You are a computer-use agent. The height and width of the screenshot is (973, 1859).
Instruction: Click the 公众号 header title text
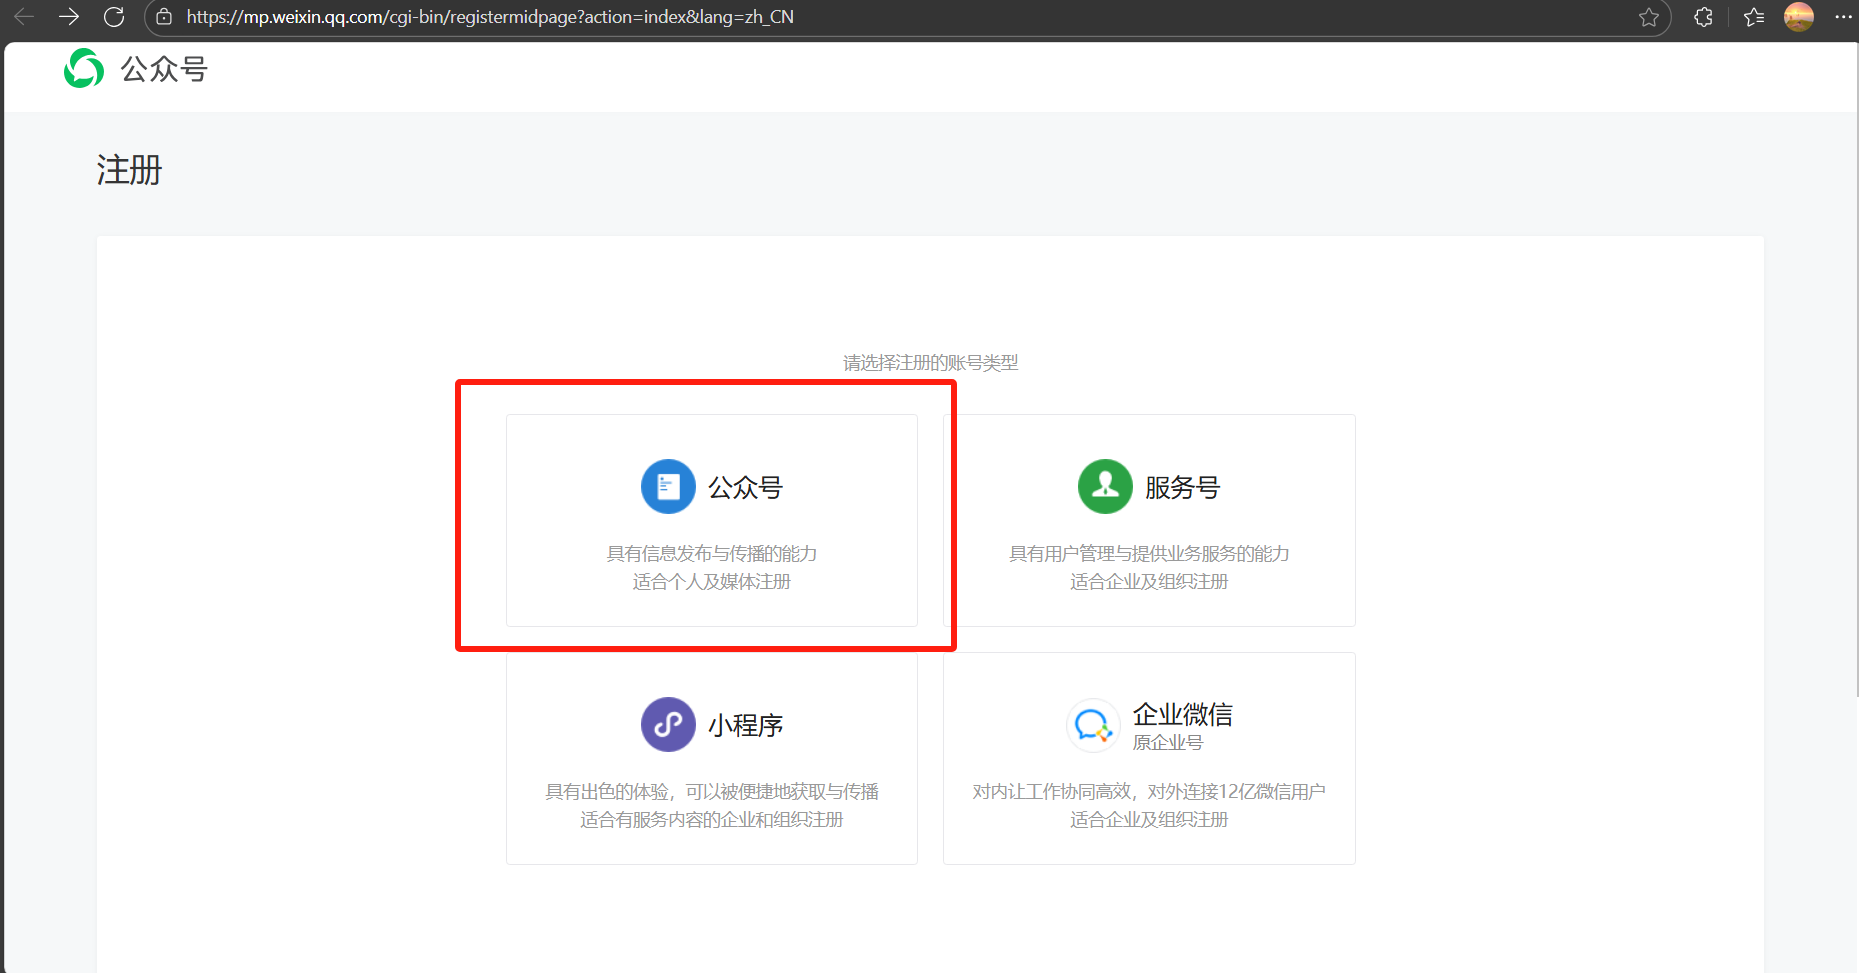click(164, 69)
